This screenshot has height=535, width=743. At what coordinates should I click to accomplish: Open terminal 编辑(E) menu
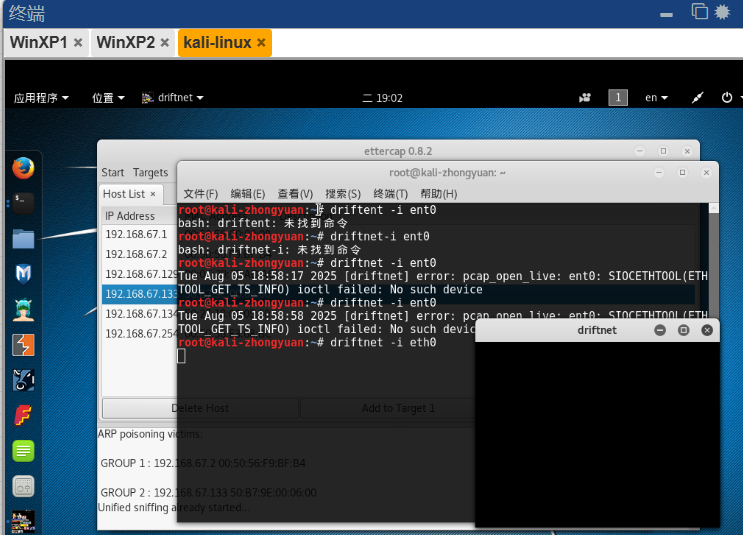click(x=248, y=194)
